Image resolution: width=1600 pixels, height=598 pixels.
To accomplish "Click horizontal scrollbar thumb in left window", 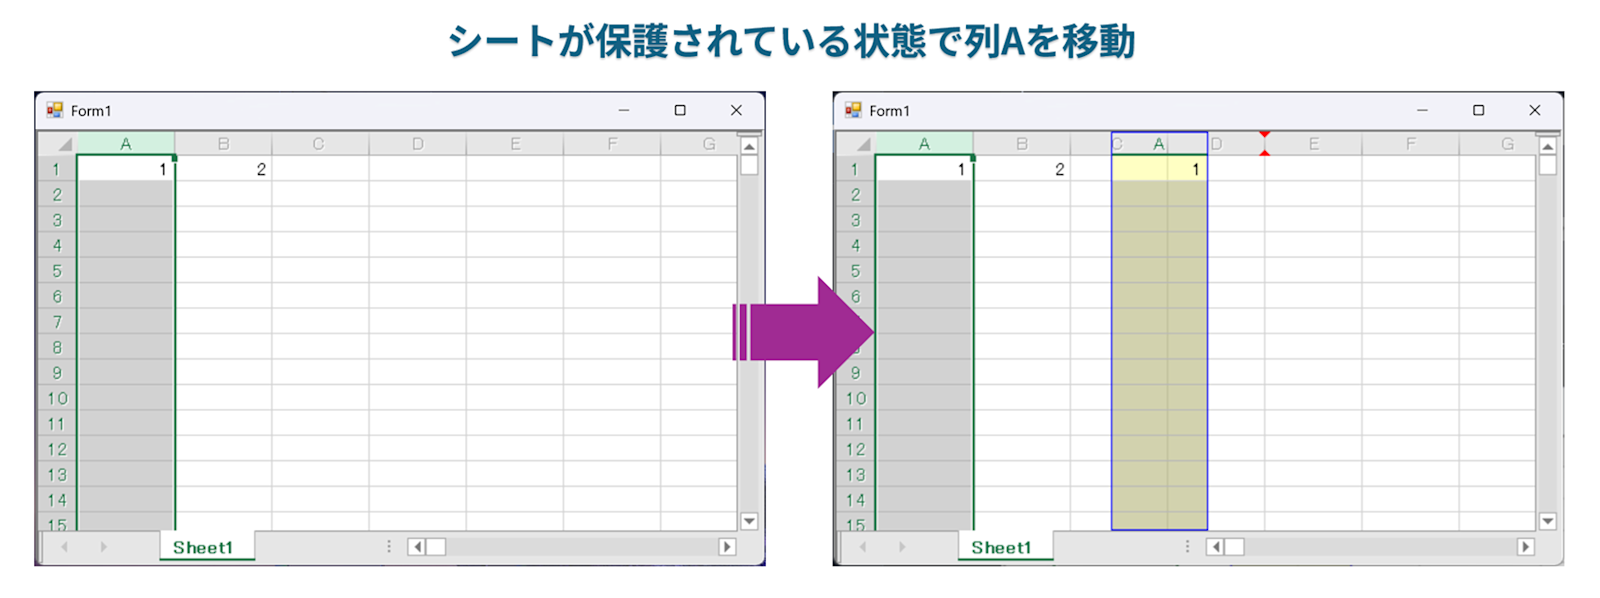I will (x=437, y=547).
